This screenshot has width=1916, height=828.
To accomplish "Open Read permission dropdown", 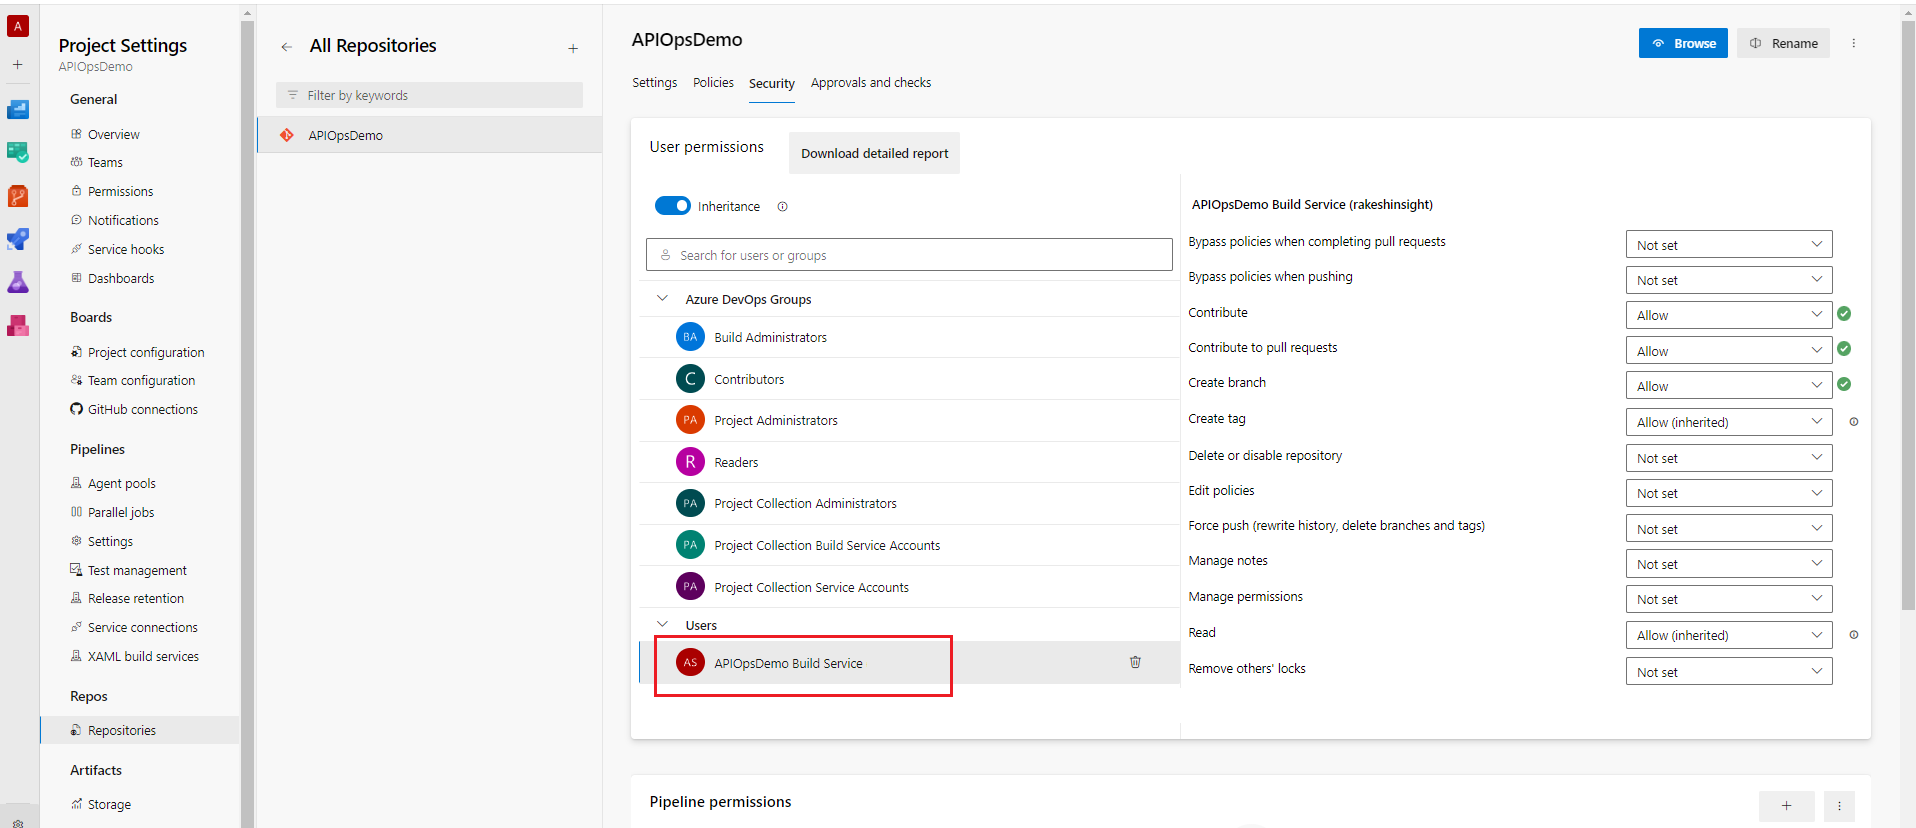I will (1729, 635).
